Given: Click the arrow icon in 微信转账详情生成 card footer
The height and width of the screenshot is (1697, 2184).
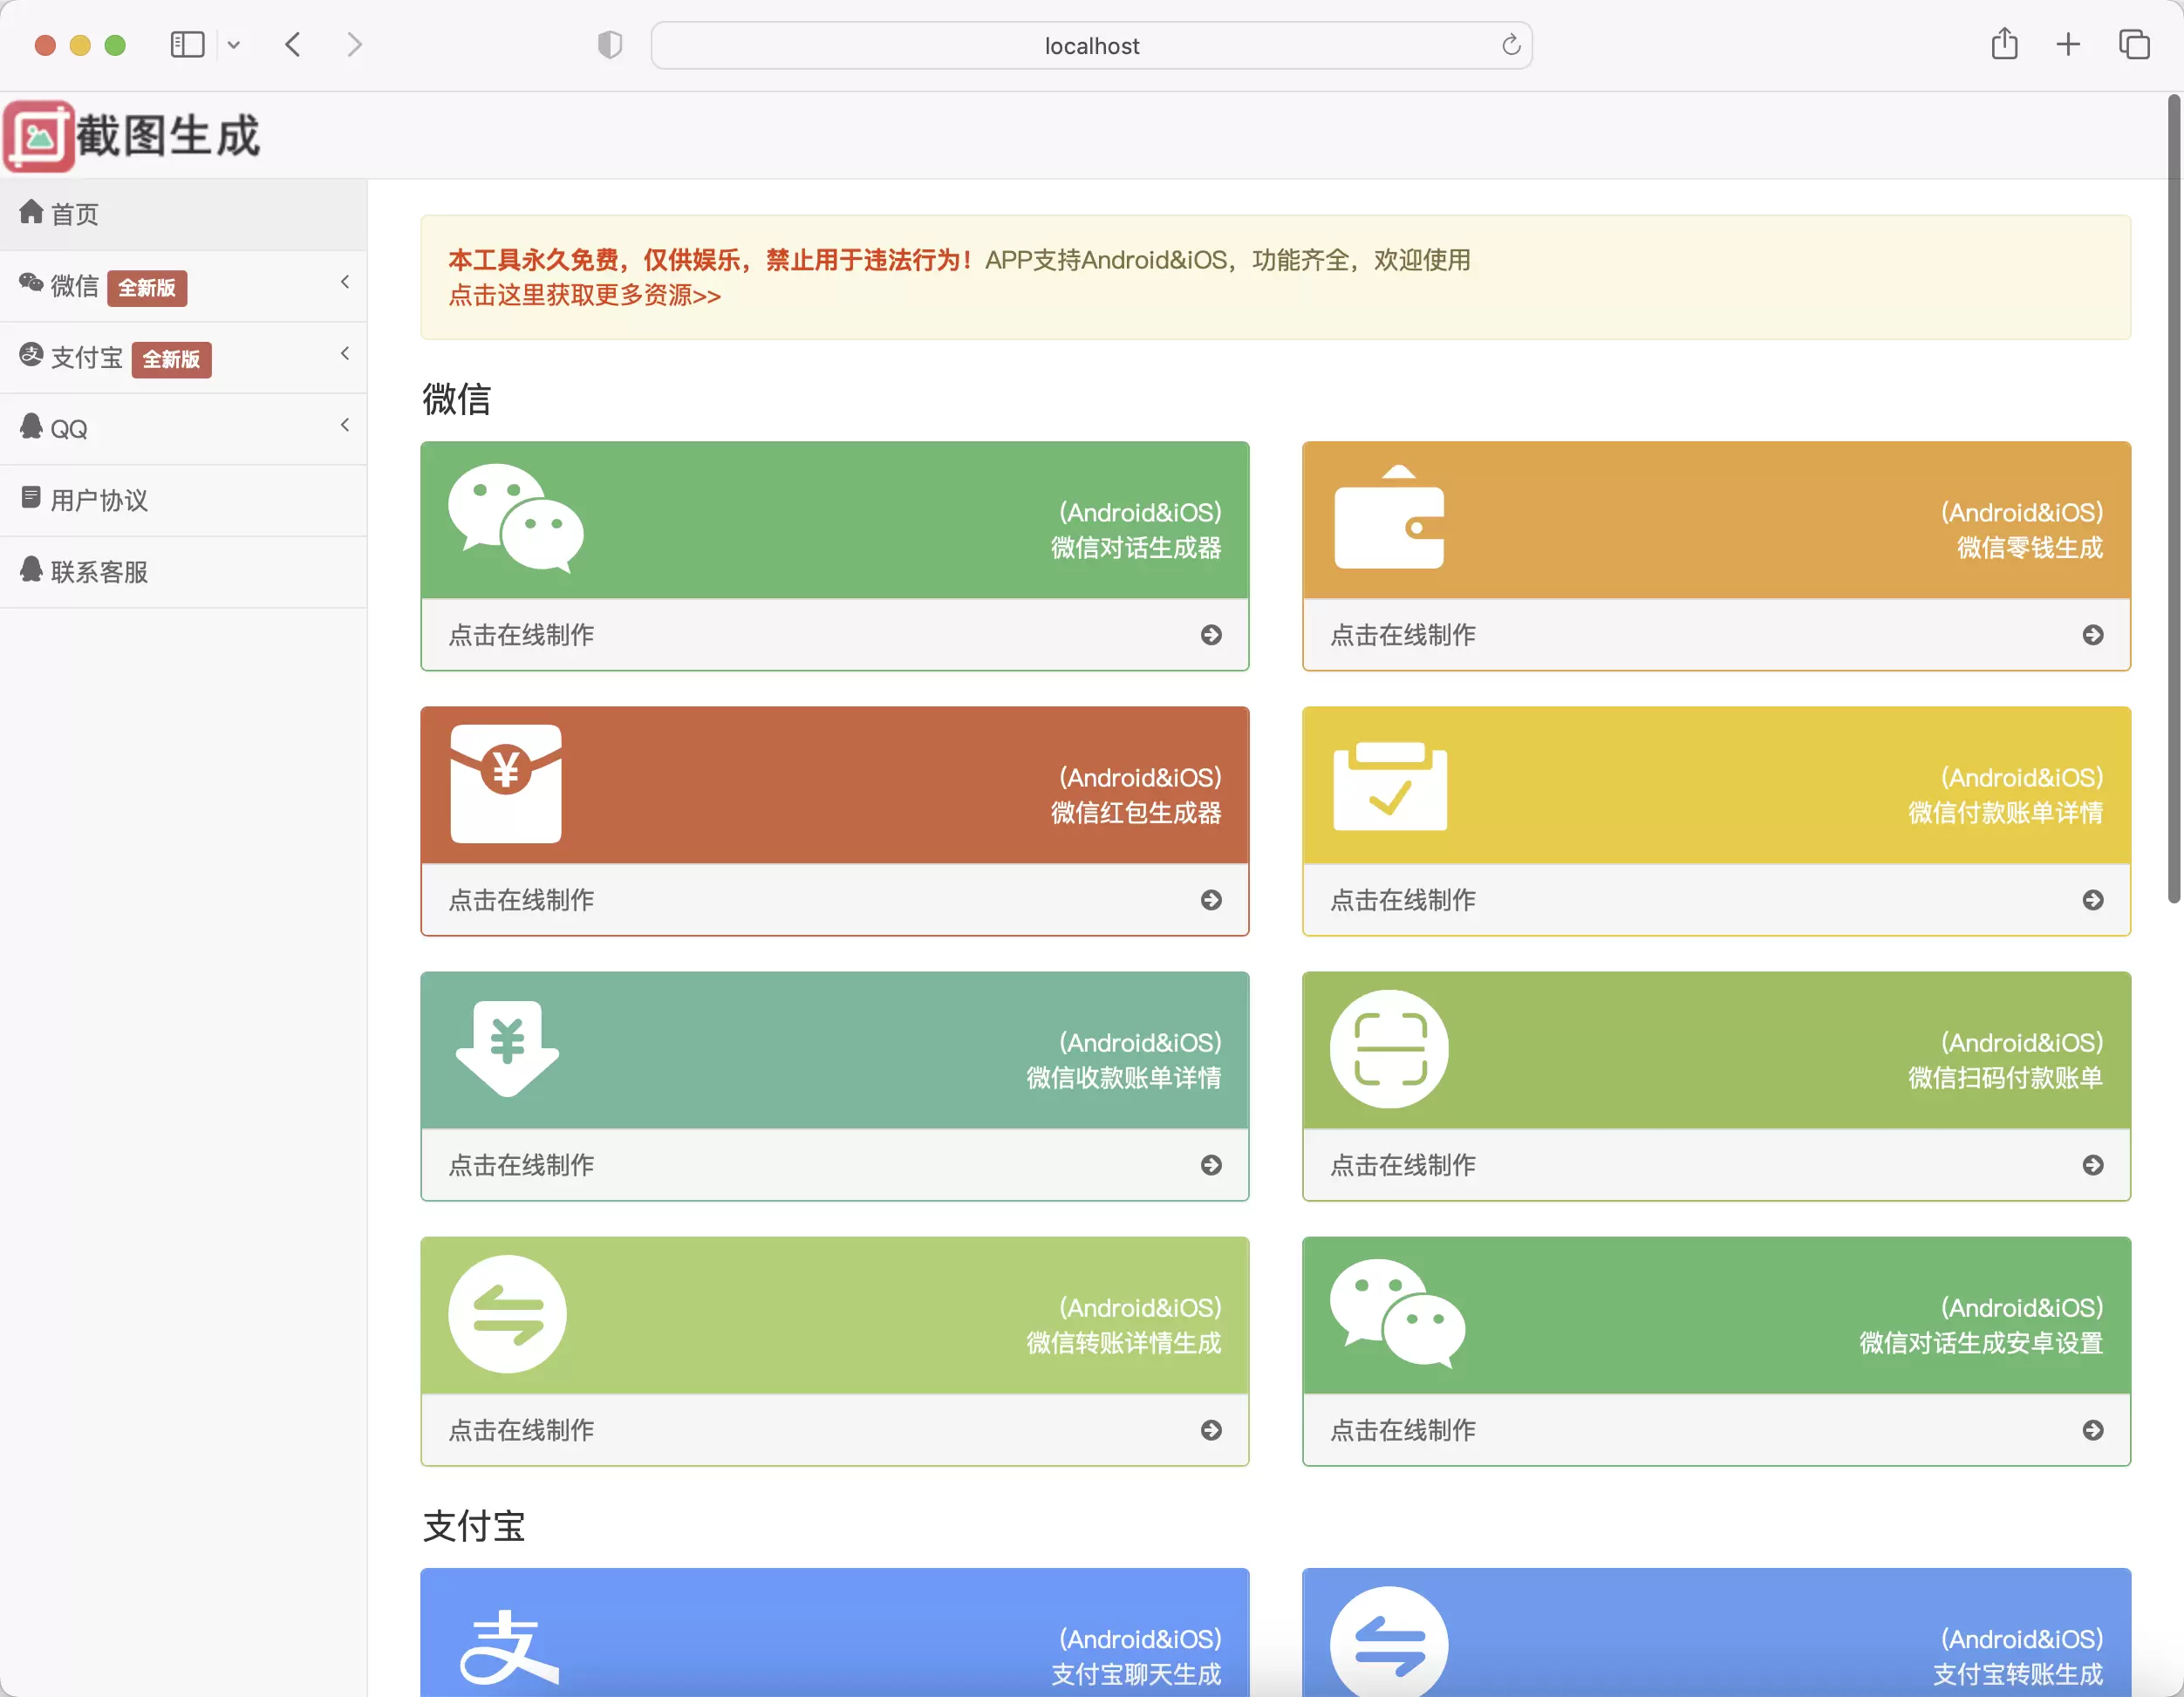Looking at the screenshot, I should pos(1211,1430).
